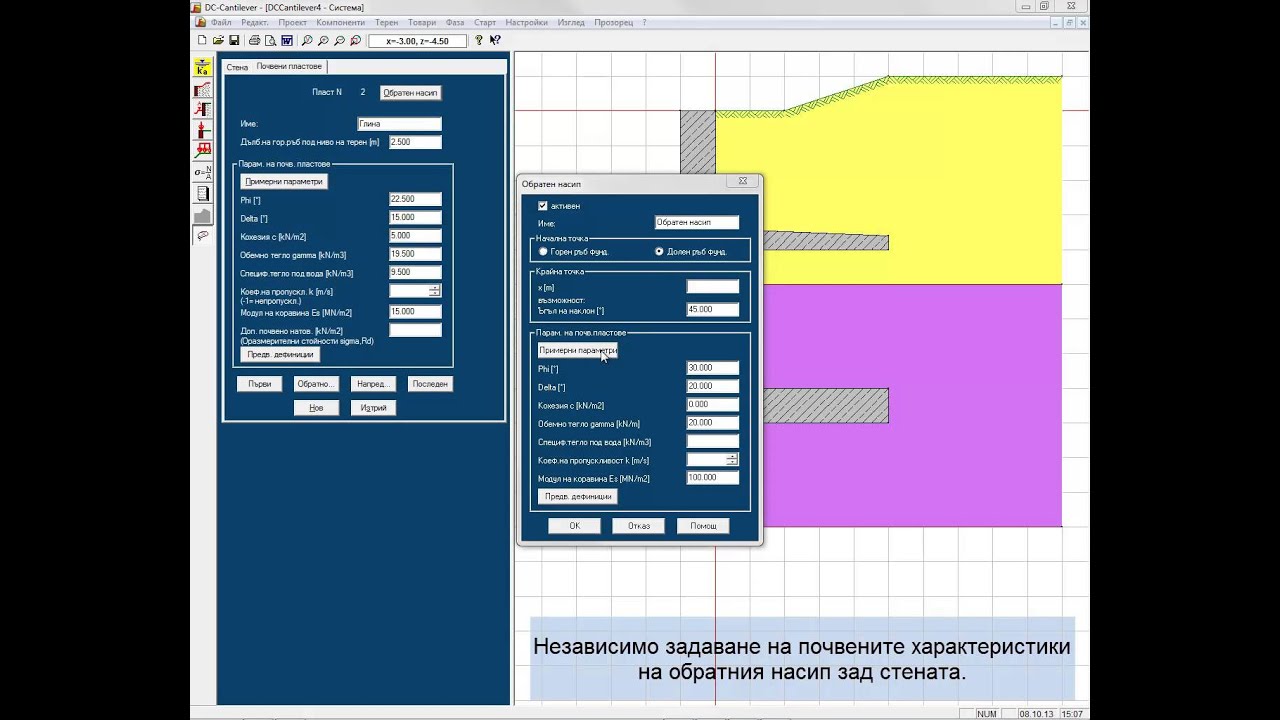Click the Save diskette toolbar icon

pyautogui.click(x=234, y=41)
